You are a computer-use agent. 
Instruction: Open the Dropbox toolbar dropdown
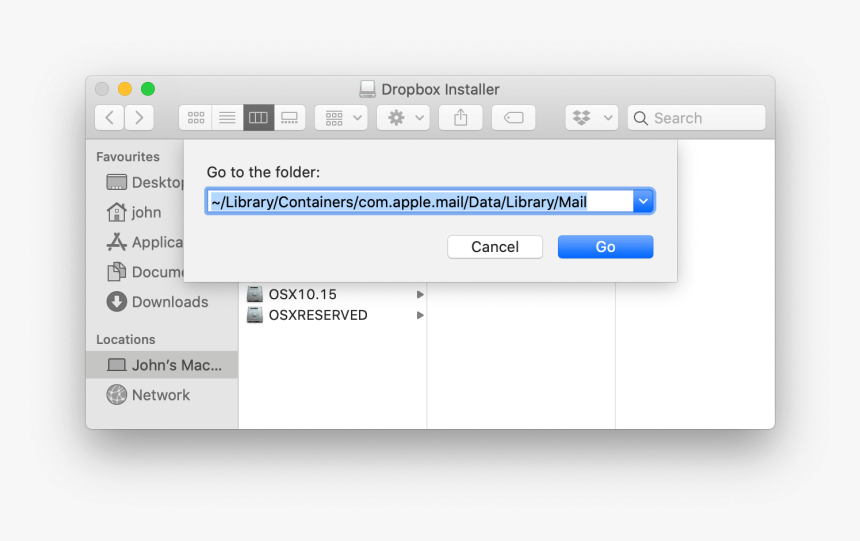pos(592,117)
